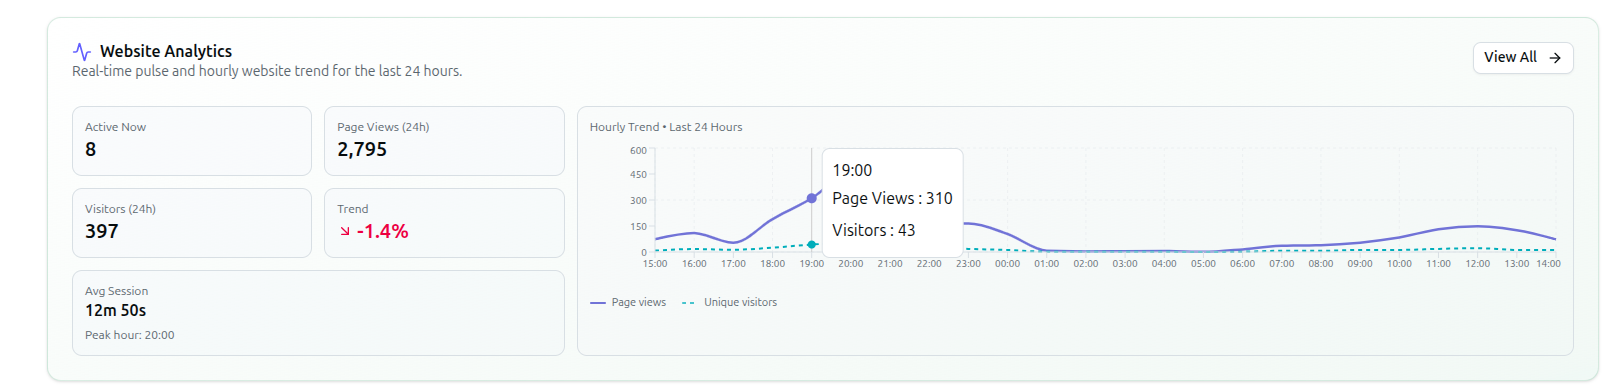Toggle the Unique visitors legend item
Image resolution: width=1619 pixels, height=392 pixels.
point(729,302)
